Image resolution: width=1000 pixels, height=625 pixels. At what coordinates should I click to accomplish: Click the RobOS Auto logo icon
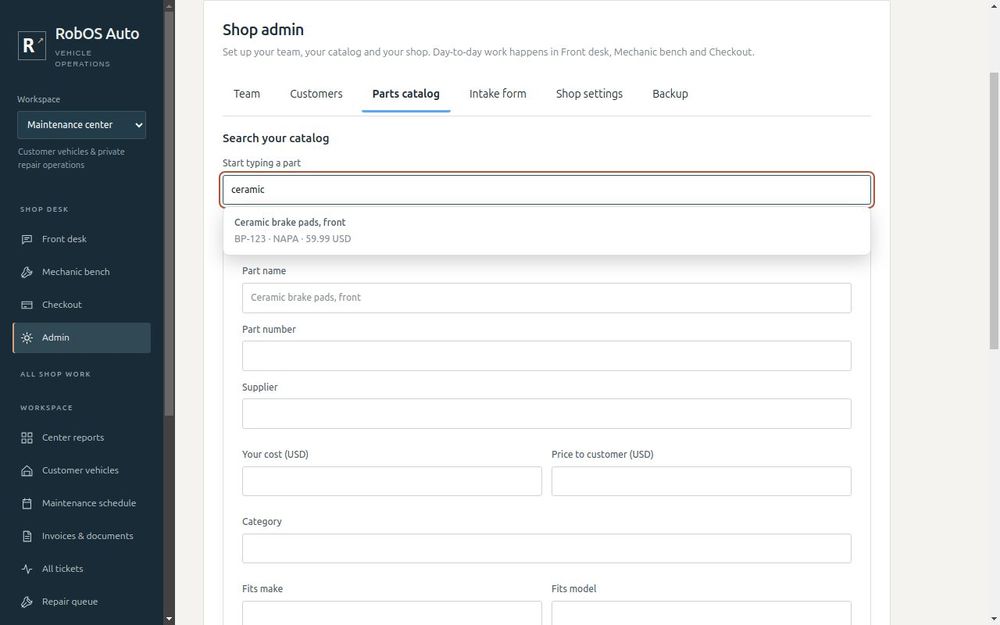(32, 45)
